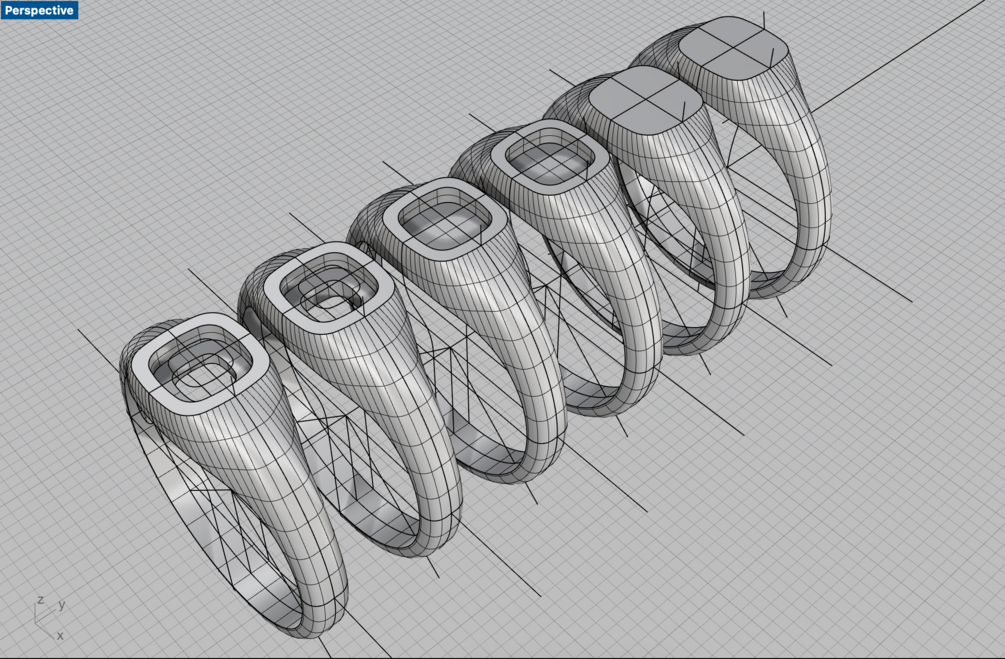Open the Perspective viewport title menu

pos(39,10)
